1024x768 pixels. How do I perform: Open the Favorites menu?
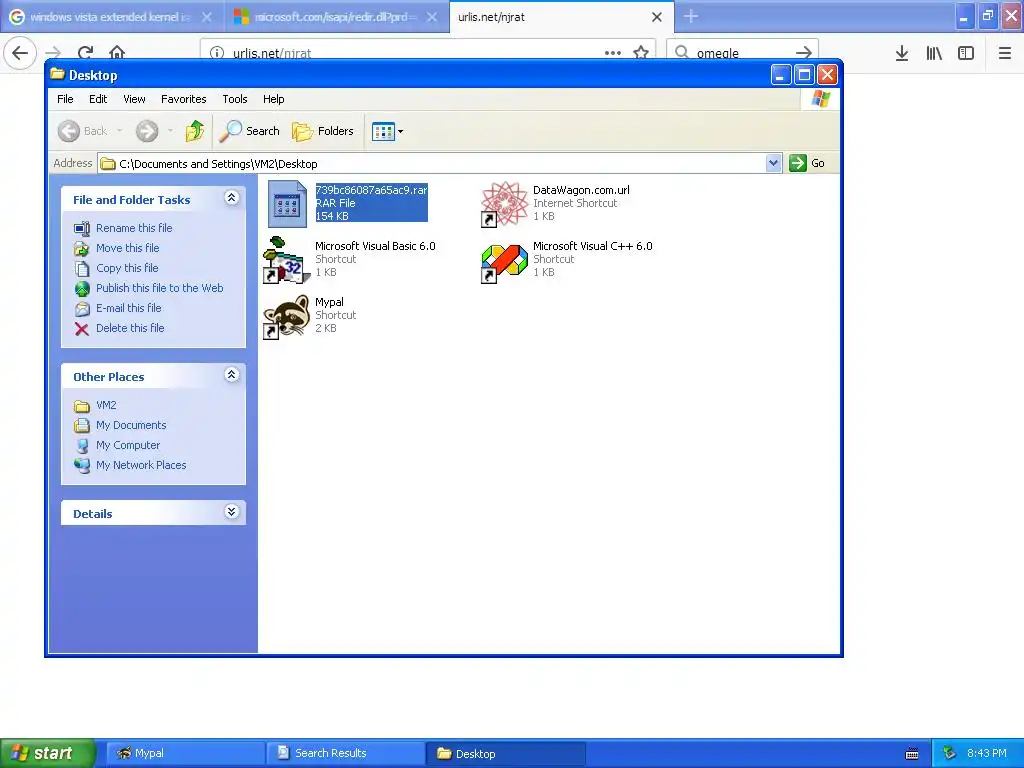(x=184, y=99)
